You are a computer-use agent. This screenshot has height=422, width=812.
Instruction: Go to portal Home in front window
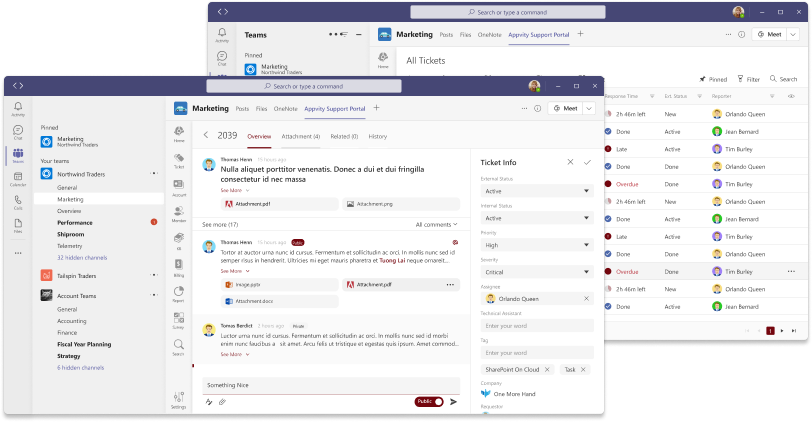point(179,134)
